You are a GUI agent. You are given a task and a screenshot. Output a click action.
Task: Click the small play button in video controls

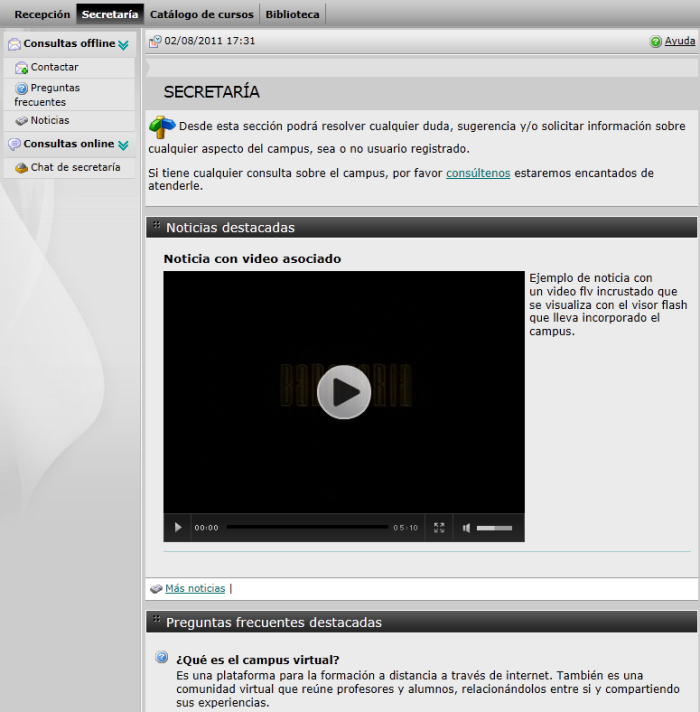point(178,527)
